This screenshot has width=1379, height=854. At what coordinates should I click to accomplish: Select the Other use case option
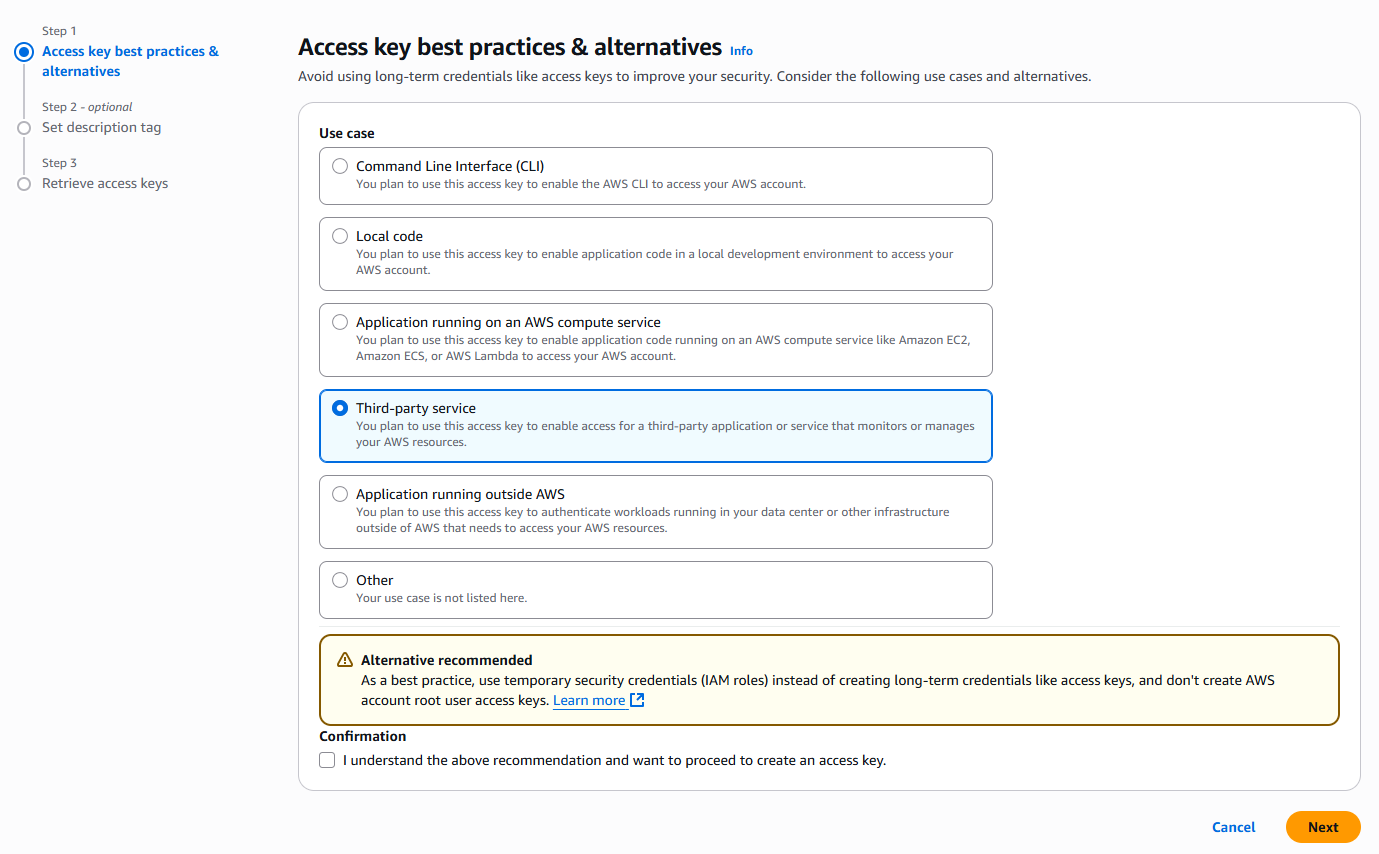[340, 580]
